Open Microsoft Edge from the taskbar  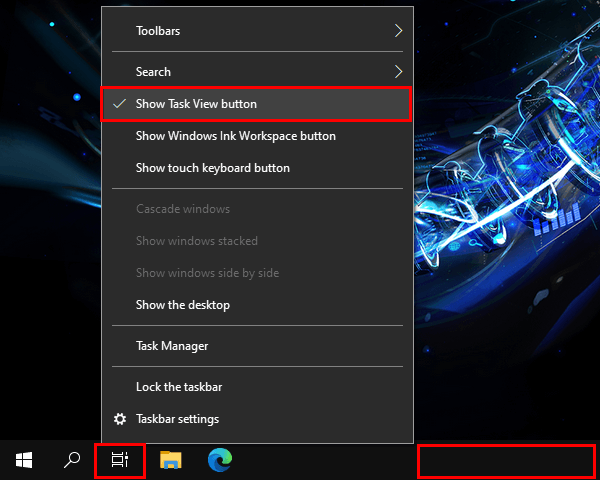click(220, 459)
